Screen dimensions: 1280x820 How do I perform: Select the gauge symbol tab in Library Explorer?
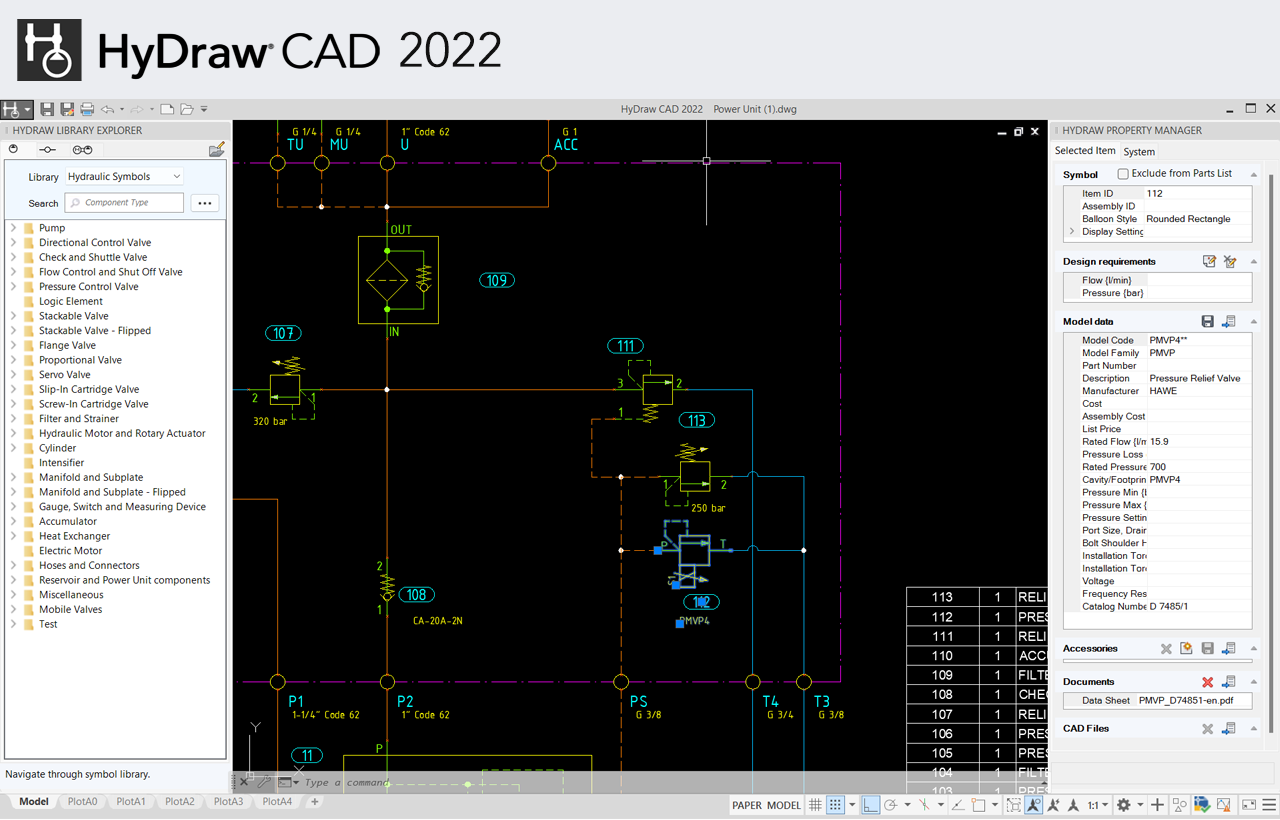pos(14,150)
